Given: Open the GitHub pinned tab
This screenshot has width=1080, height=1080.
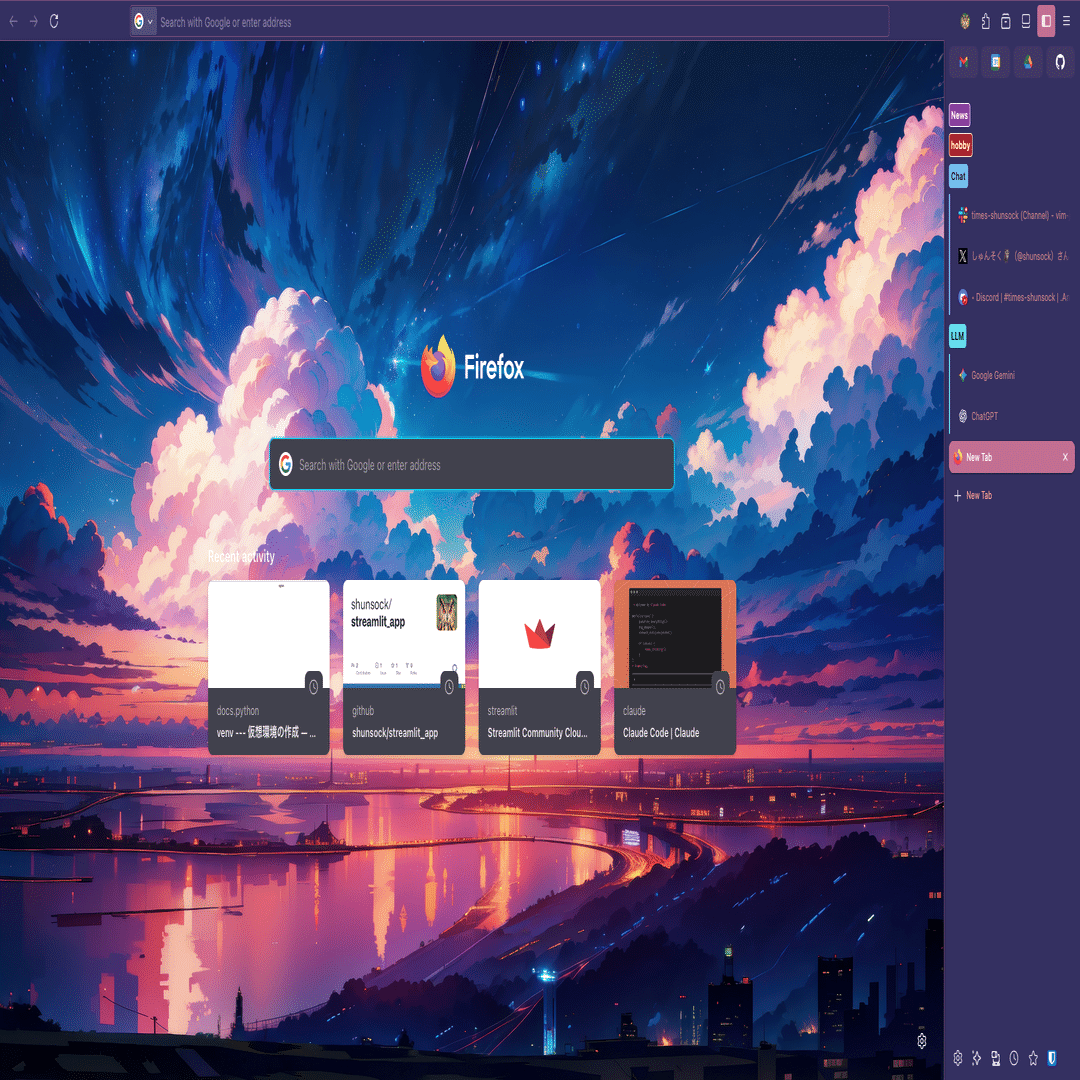Looking at the screenshot, I should click(x=1059, y=62).
